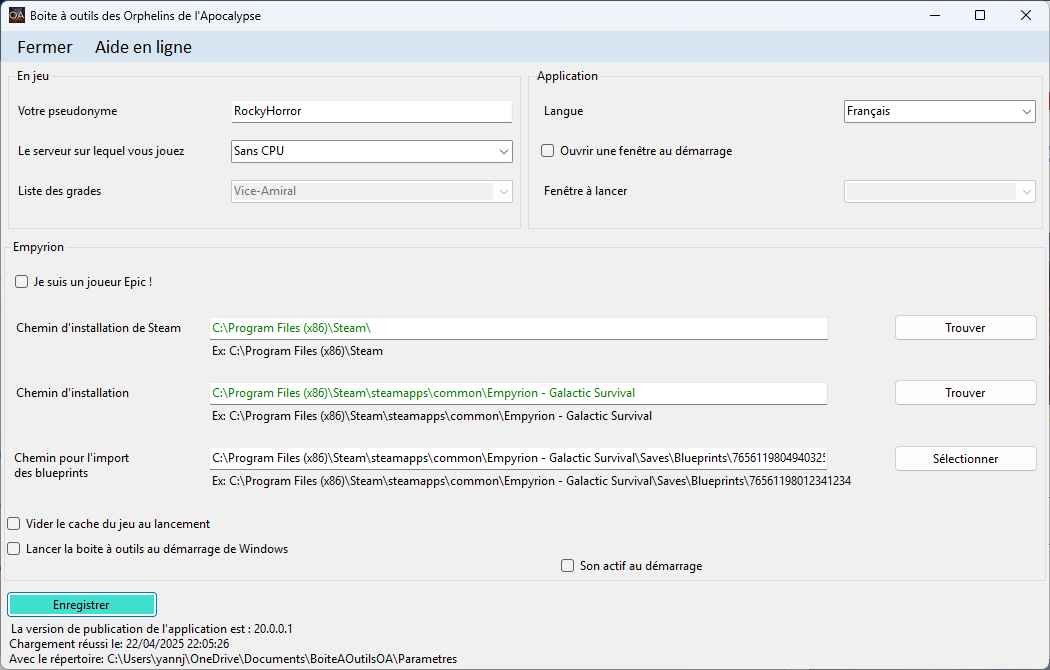Click Trouver button for Steam install path

coord(965,328)
